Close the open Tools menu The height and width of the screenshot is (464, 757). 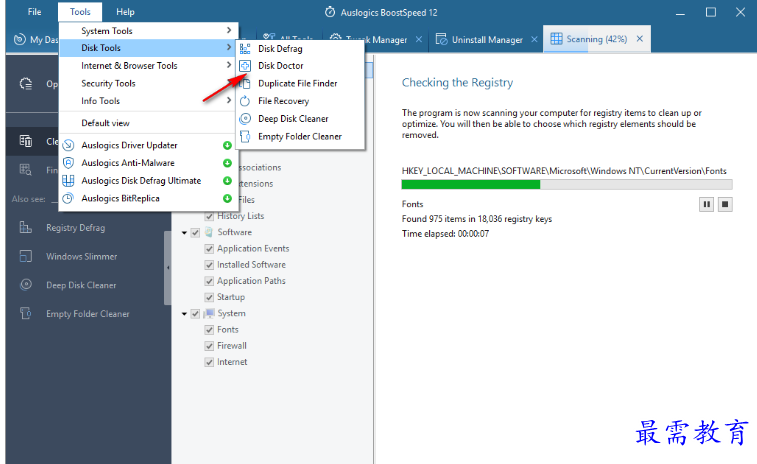(80, 12)
